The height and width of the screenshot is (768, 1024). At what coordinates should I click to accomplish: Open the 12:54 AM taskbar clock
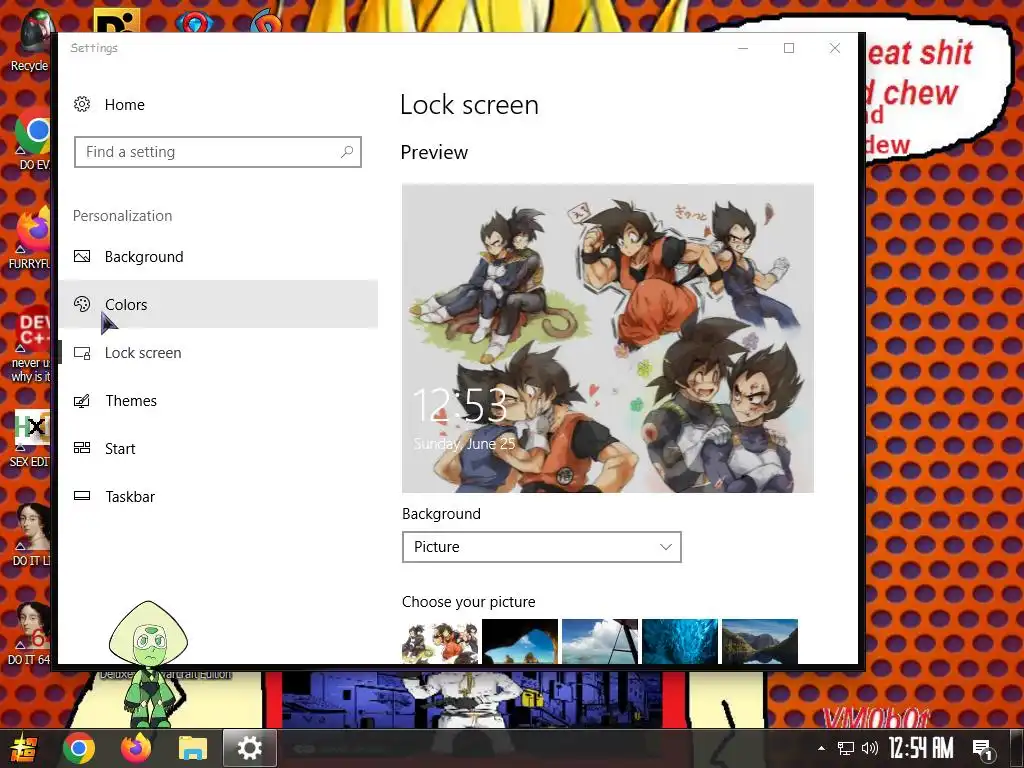(921, 748)
